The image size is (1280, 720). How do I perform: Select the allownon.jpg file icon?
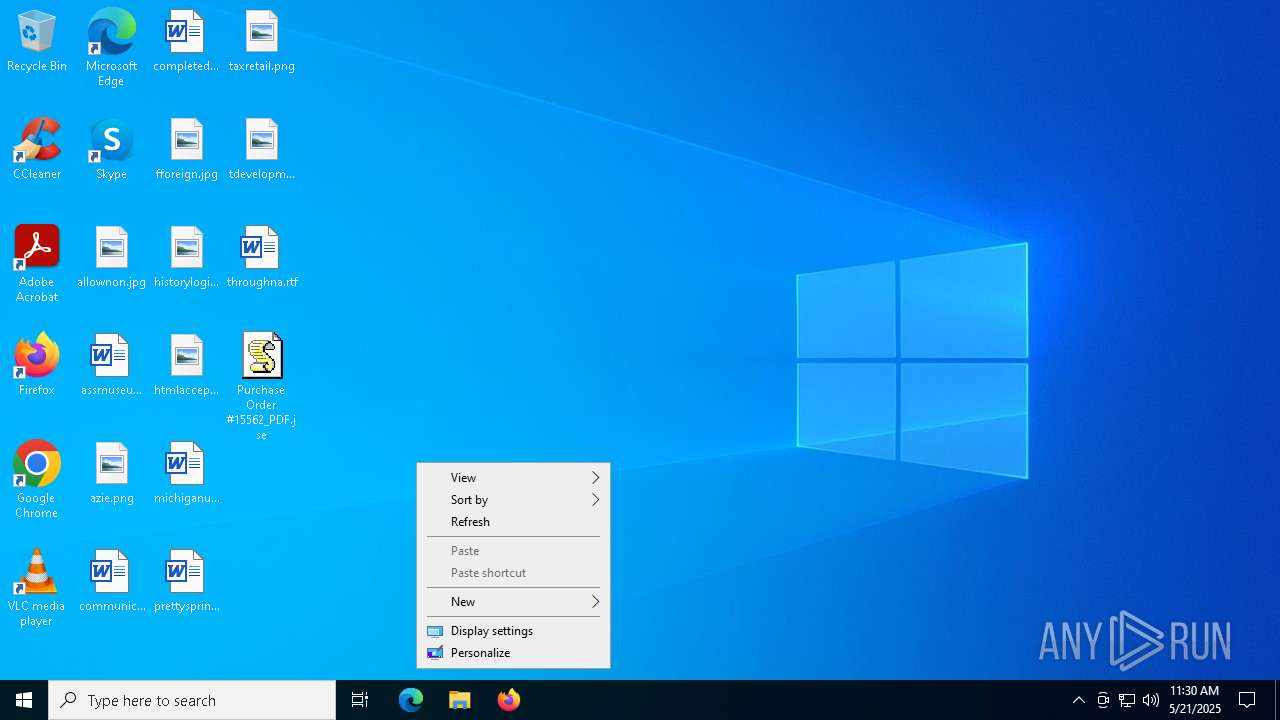pos(111,257)
